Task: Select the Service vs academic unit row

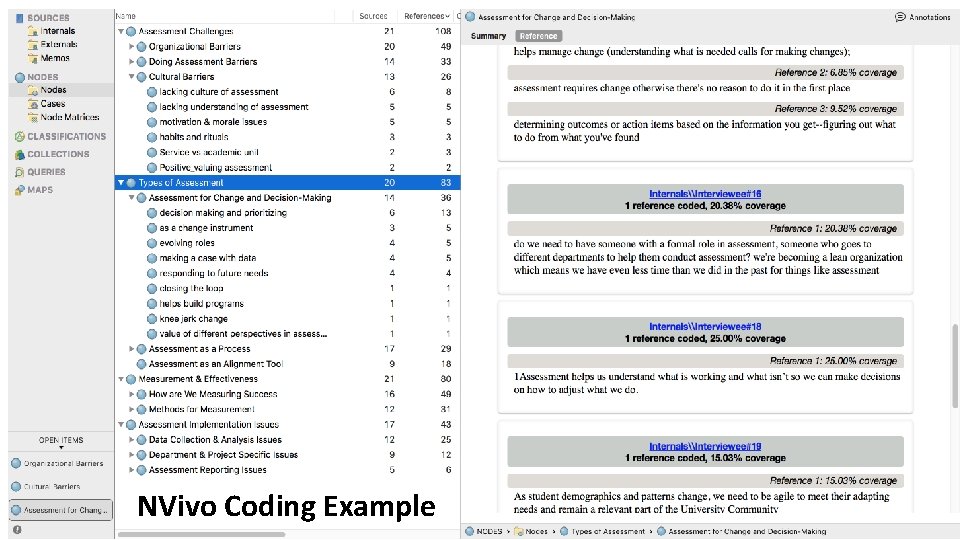Action: (x=287, y=152)
